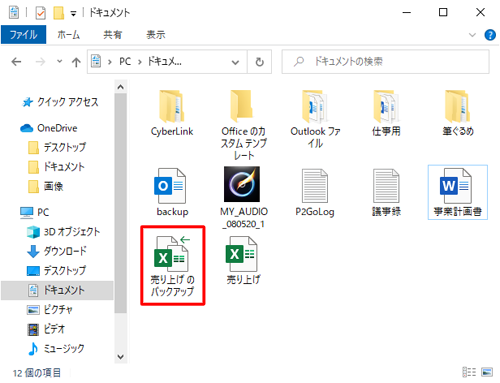Open the CyberLink folder
Viewport: 500px width, 383px height.
click(172, 113)
